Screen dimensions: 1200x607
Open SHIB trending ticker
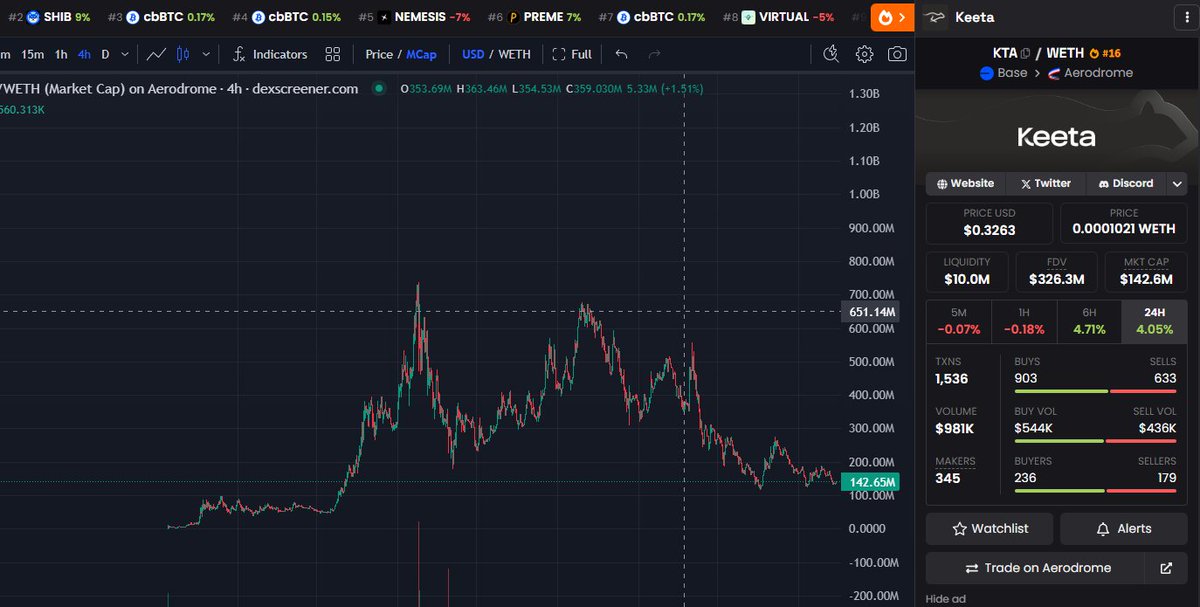click(50, 17)
